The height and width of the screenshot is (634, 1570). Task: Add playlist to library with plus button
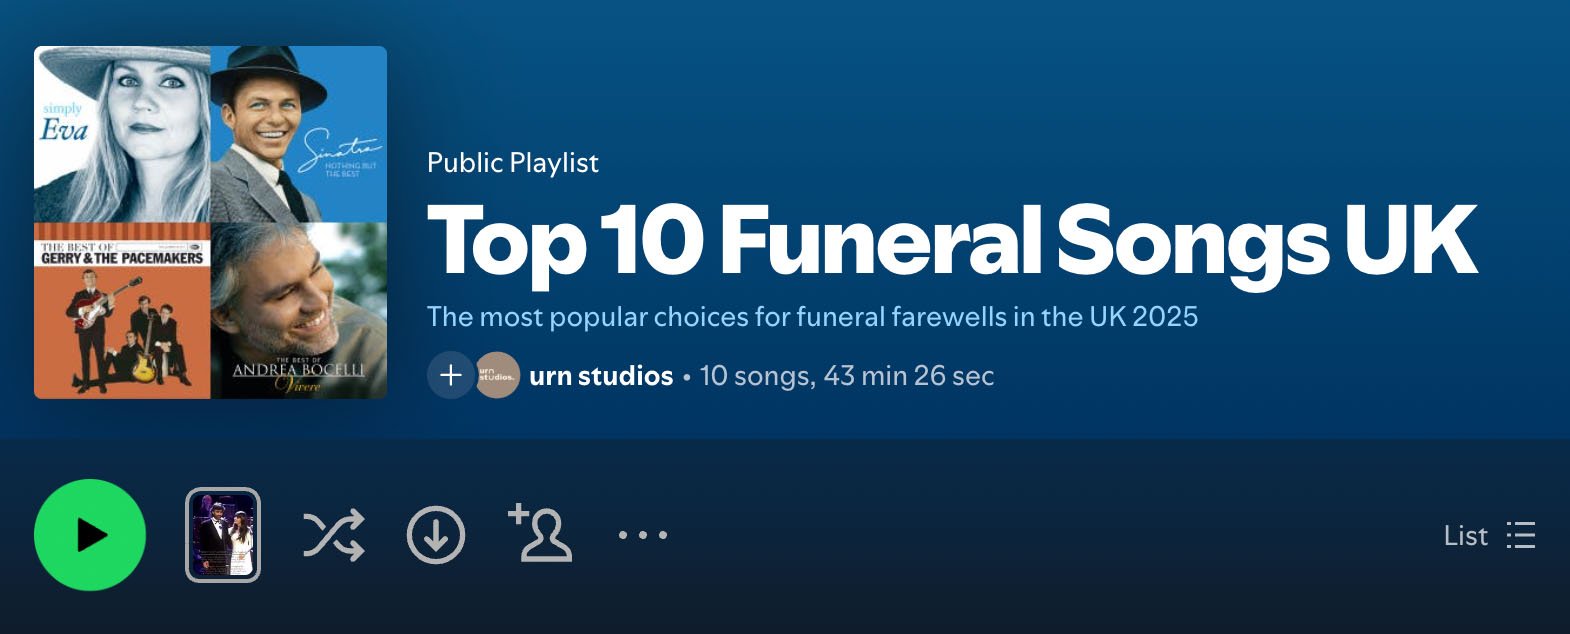pos(450,375)
